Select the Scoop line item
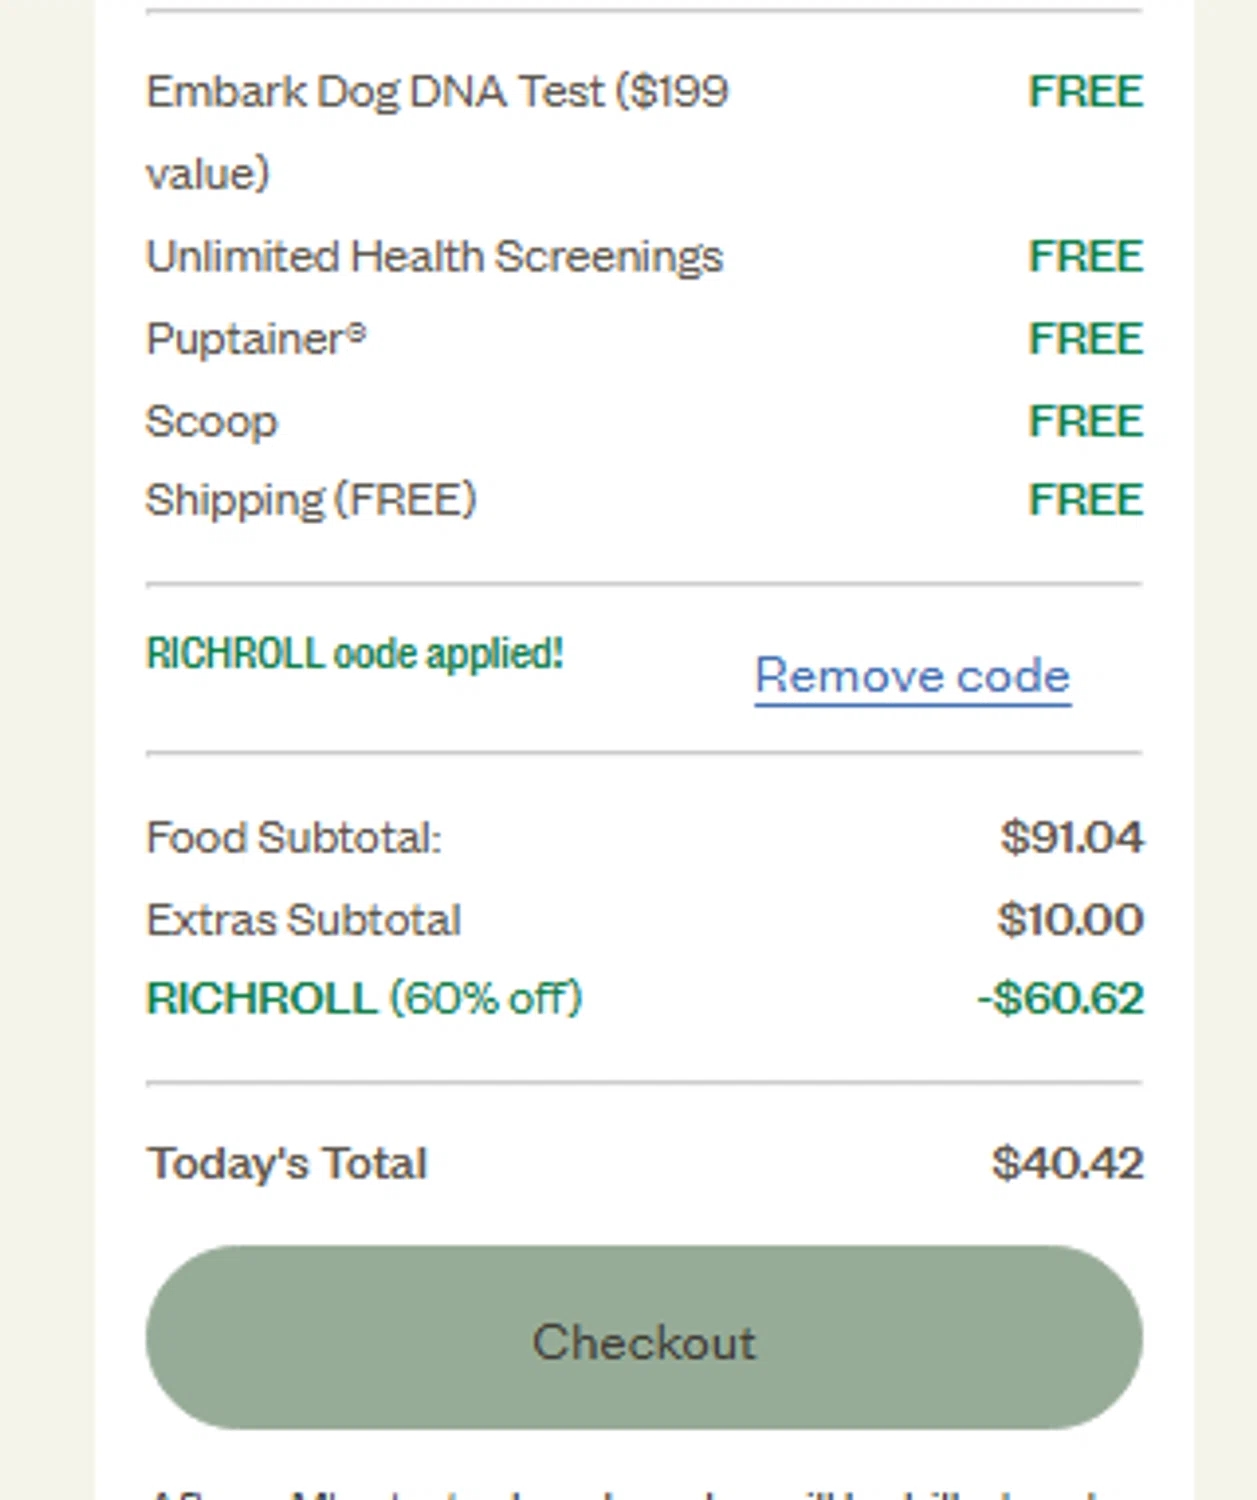 point(211,421)
